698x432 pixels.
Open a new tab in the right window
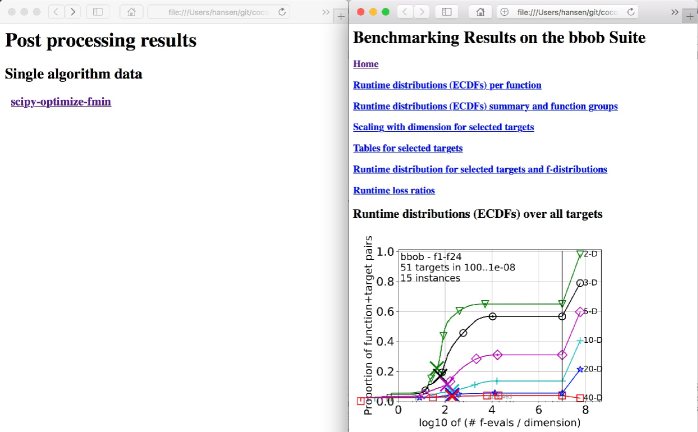tap(689, 11)
